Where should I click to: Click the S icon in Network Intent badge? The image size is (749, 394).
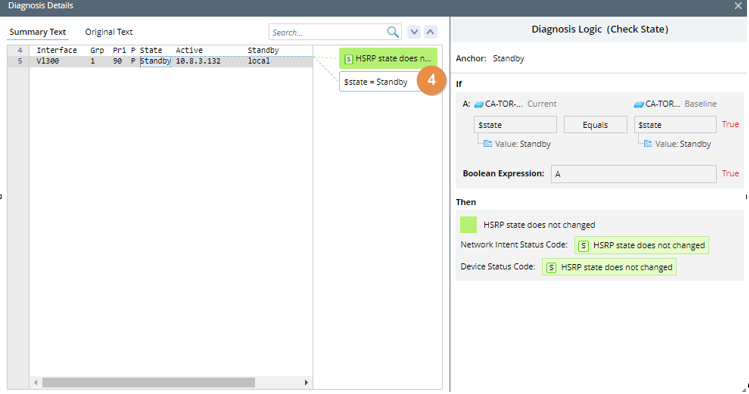pyautogui.click(x=583, y=245)
